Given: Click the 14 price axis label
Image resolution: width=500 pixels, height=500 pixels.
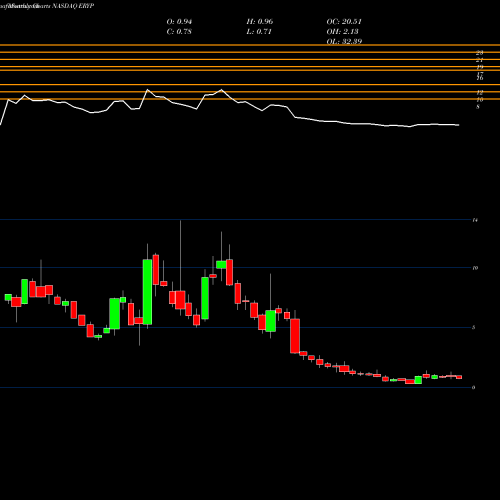Looking at the screenshot, I should point(475,220).
